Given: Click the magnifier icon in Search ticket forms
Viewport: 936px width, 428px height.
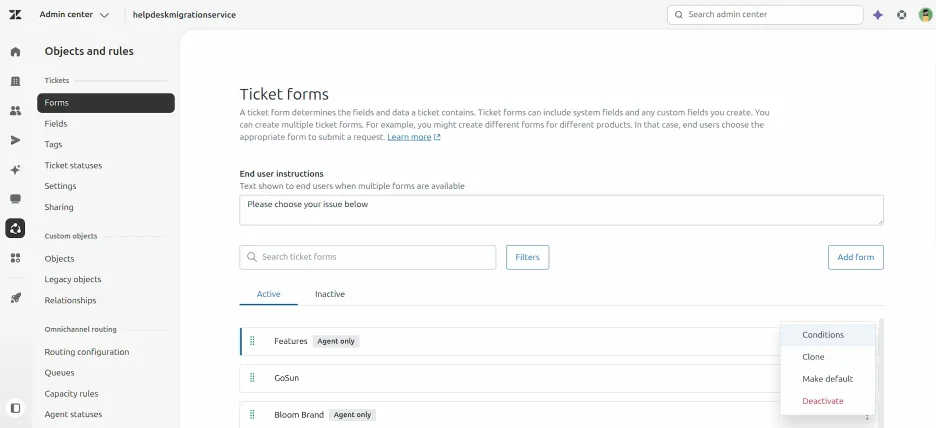Looking at the screenshot, I should (252, 257).
